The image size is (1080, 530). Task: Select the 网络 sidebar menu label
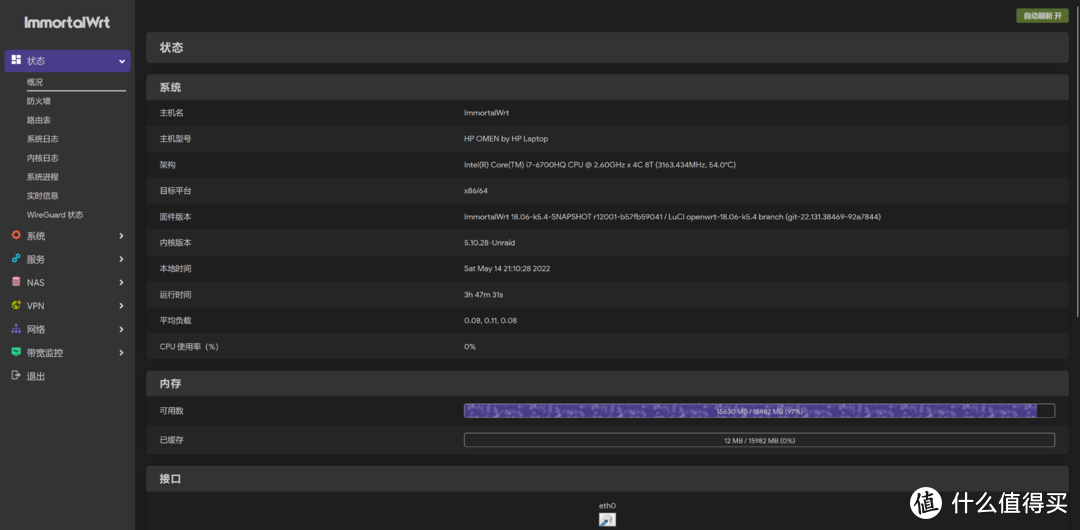36,329
